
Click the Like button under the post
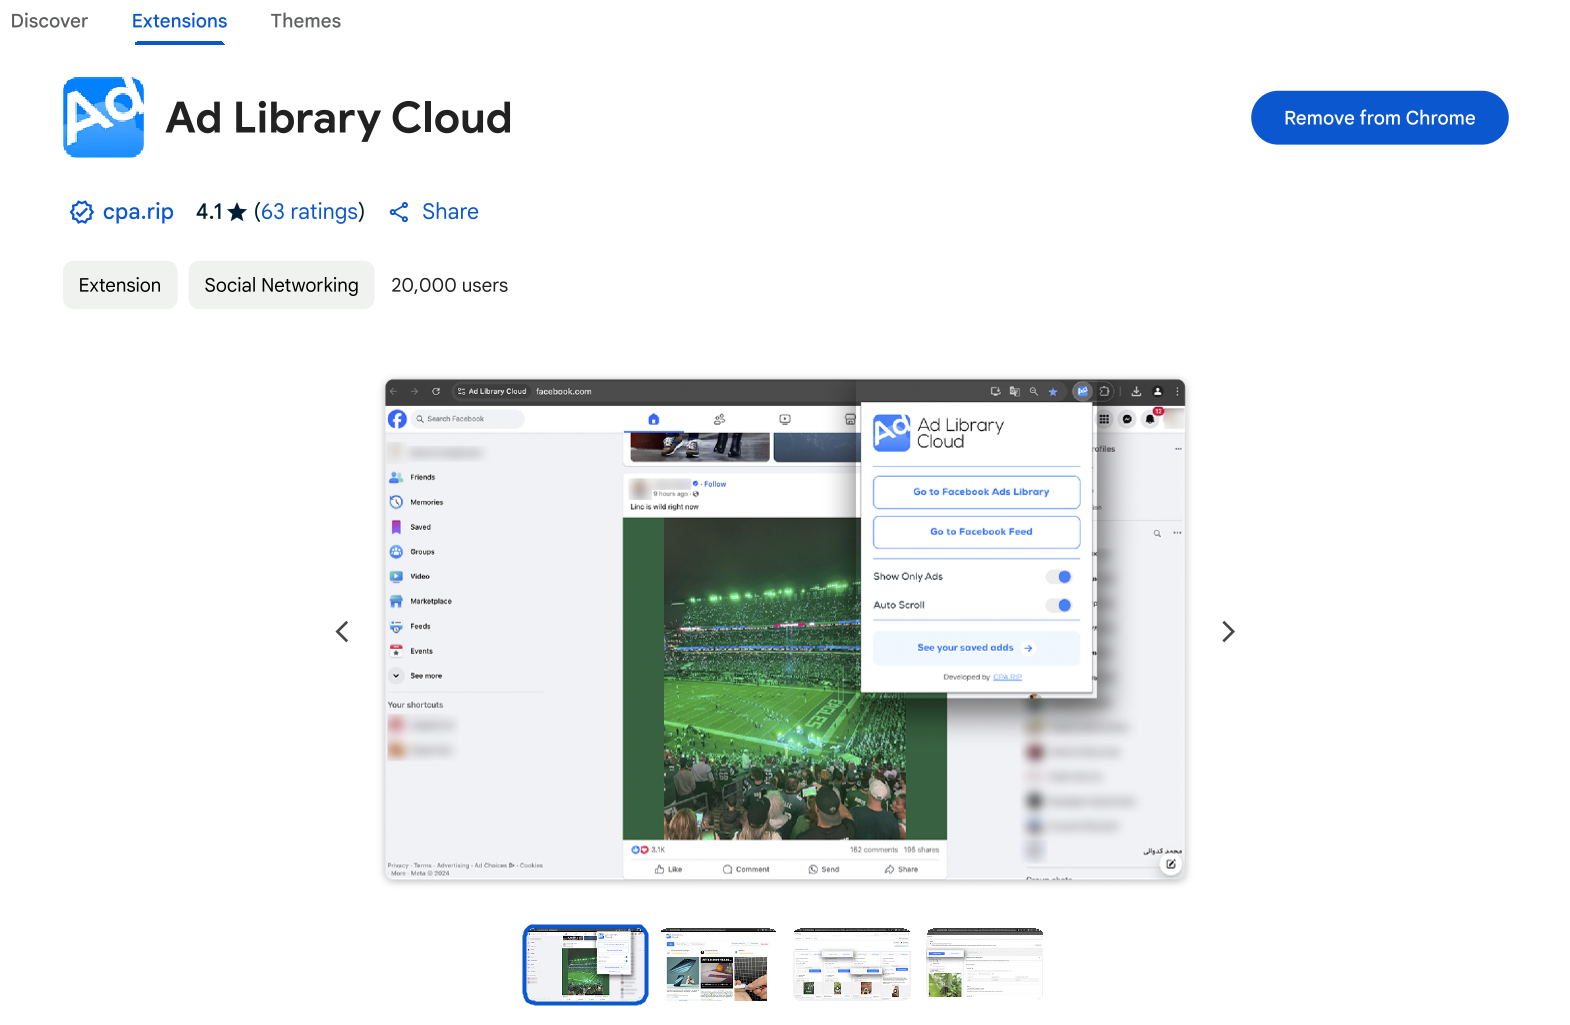point(668,869)
